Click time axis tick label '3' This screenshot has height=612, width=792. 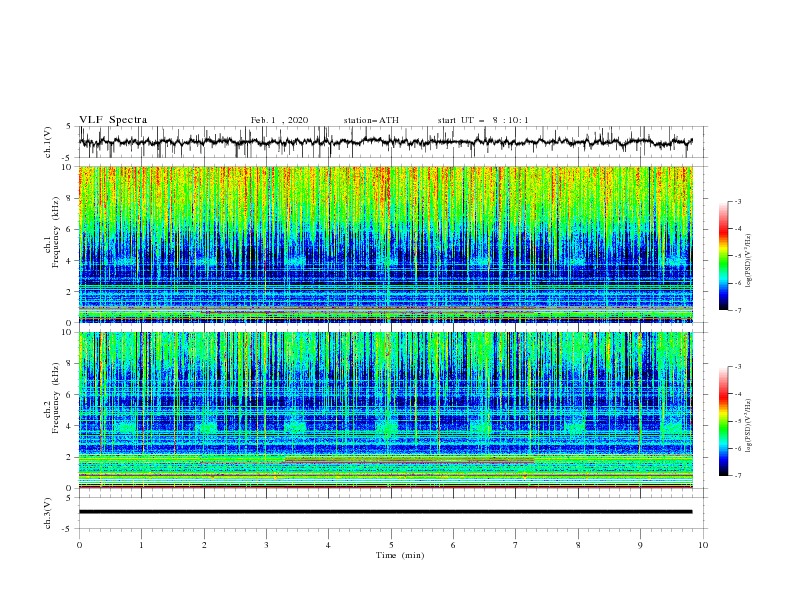(266, 545)
